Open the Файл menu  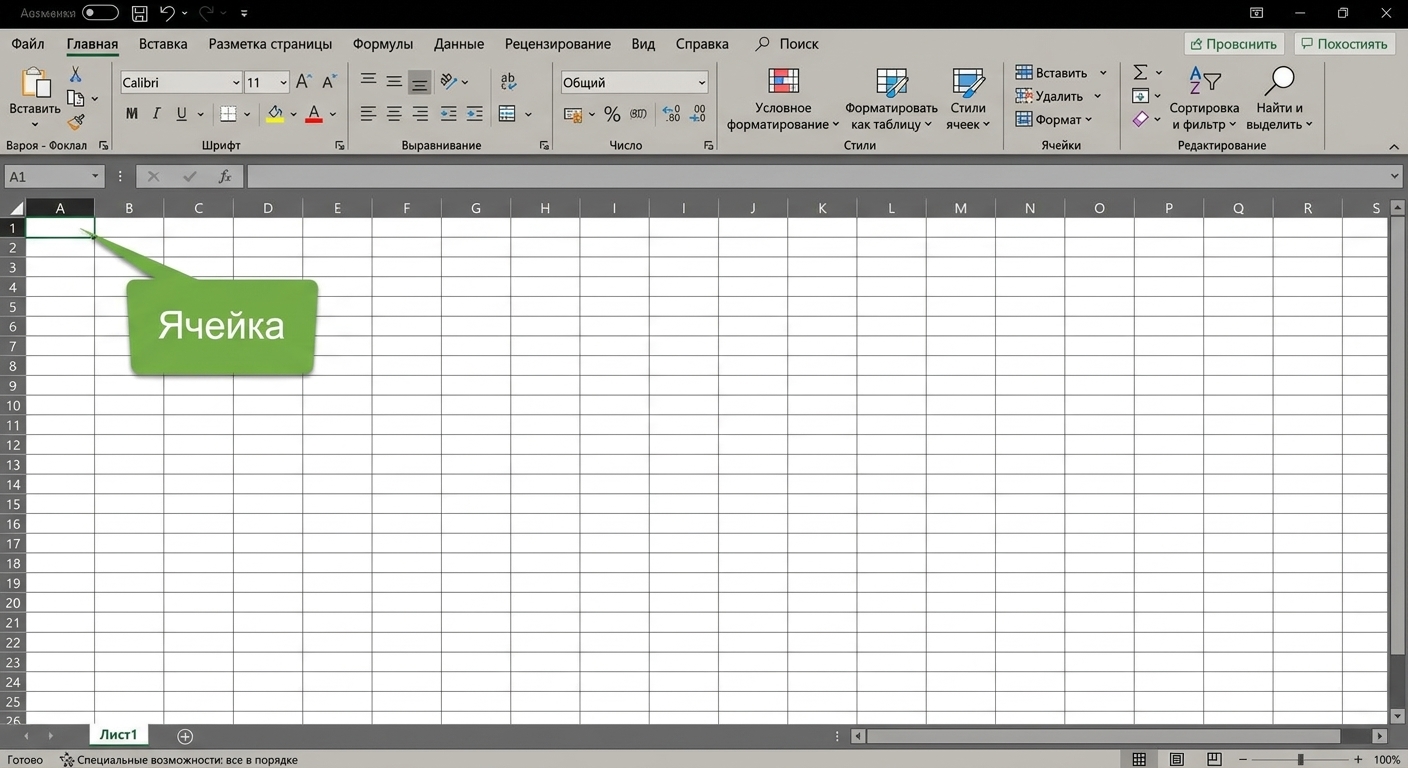pos(28,44)
